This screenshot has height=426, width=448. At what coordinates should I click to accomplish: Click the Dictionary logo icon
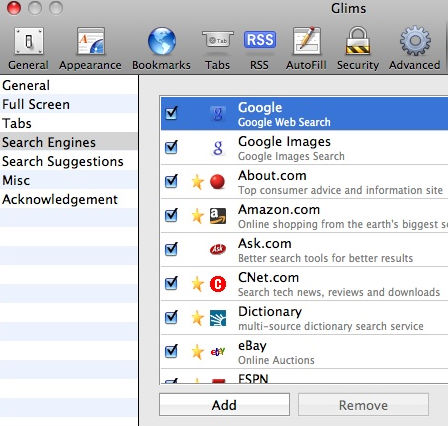tap(218, 318)
